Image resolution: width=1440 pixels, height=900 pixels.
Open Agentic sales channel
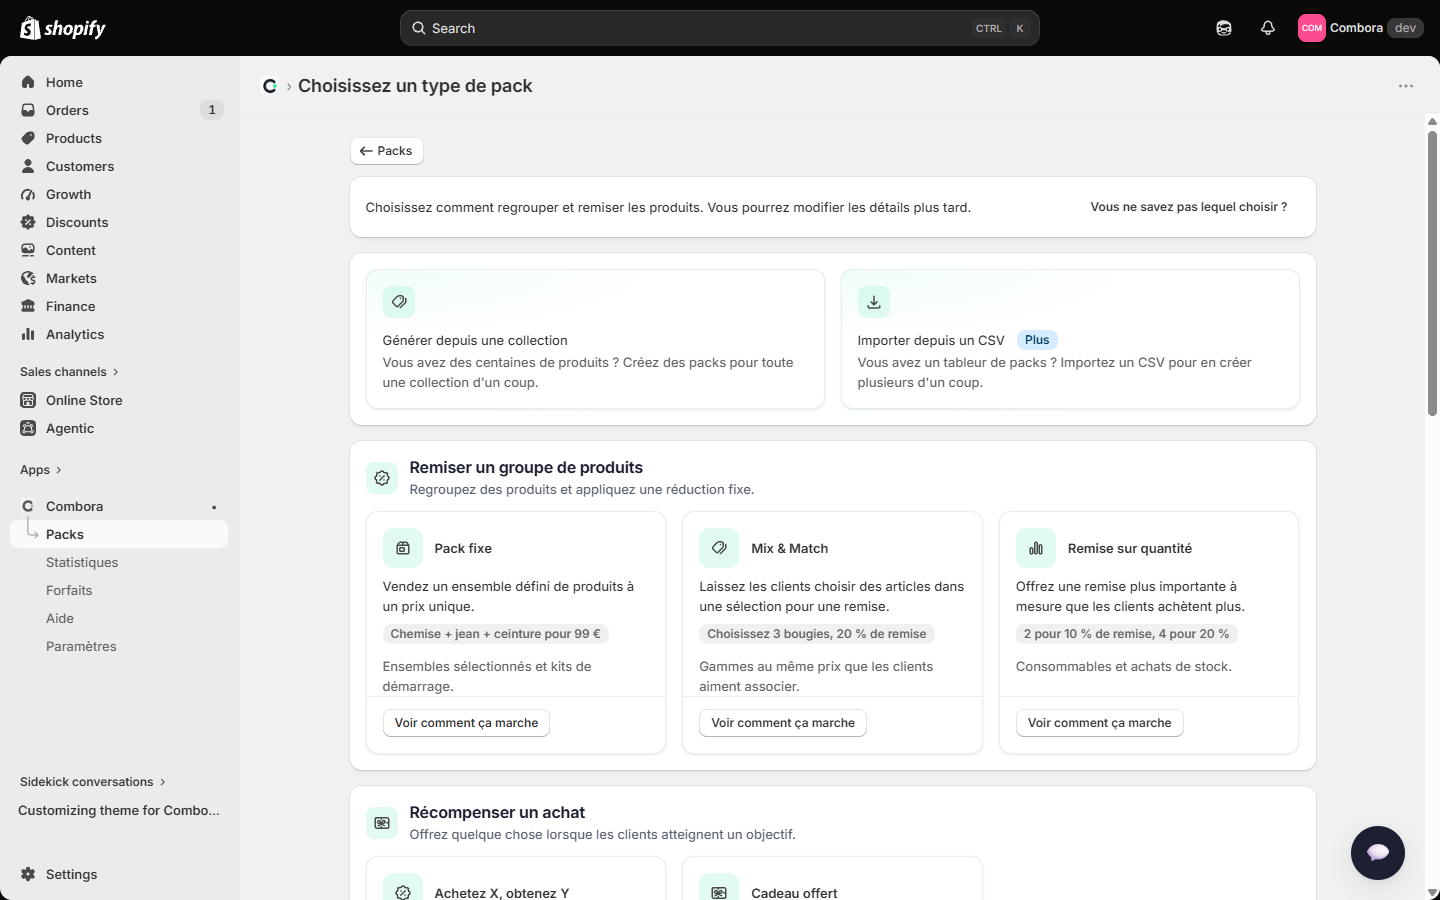click(x=119, y=428)
